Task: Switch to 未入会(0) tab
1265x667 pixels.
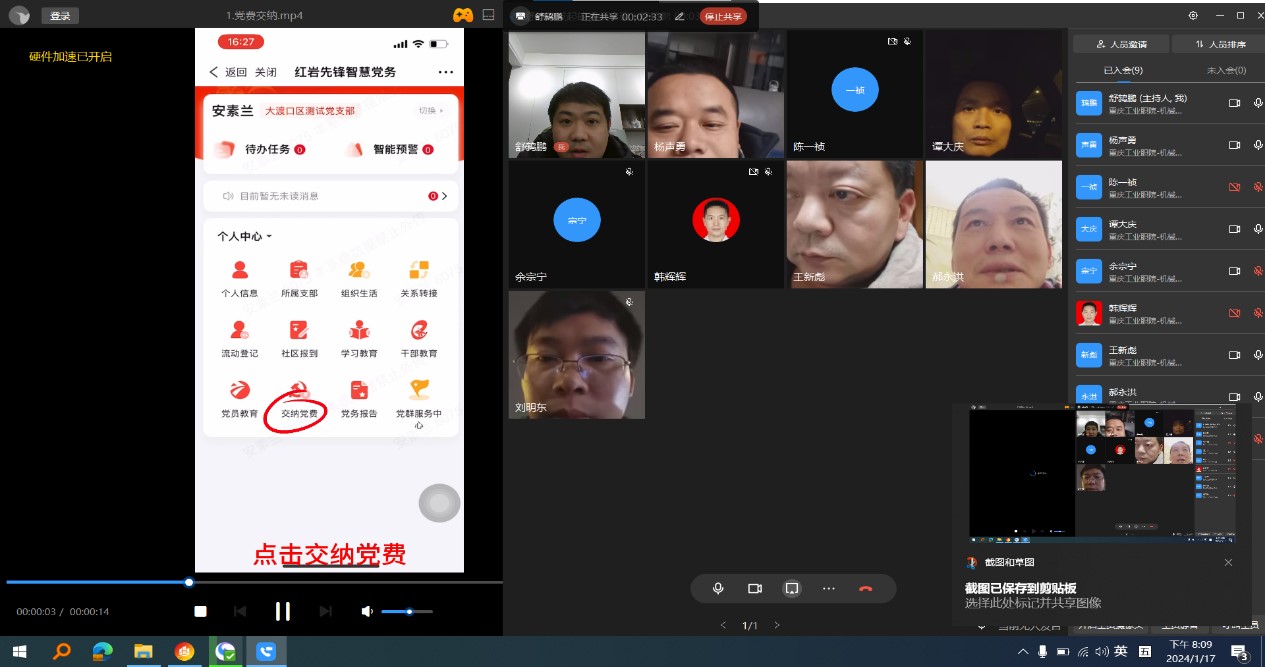Action: pos(1226,70)
